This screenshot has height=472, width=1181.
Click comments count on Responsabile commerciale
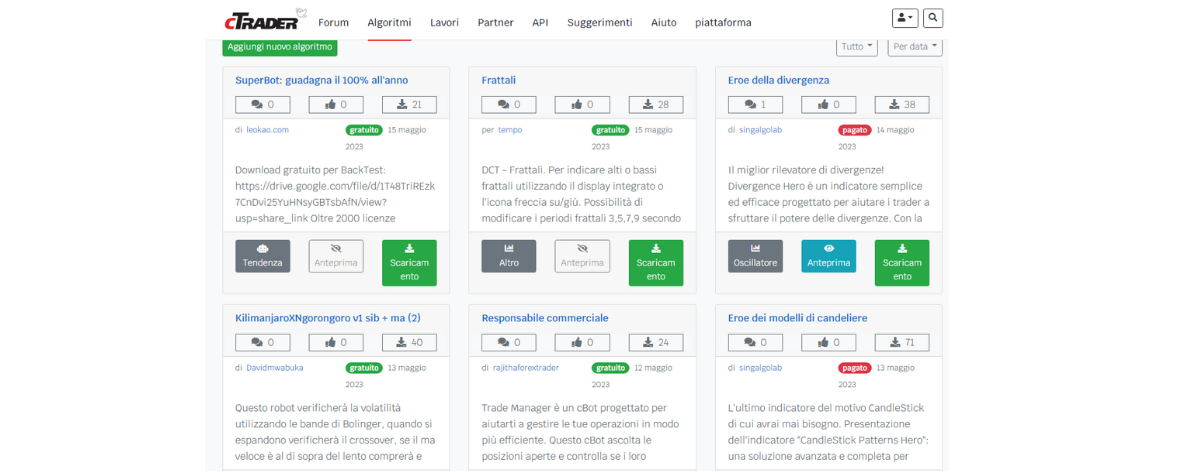[508, 343]
